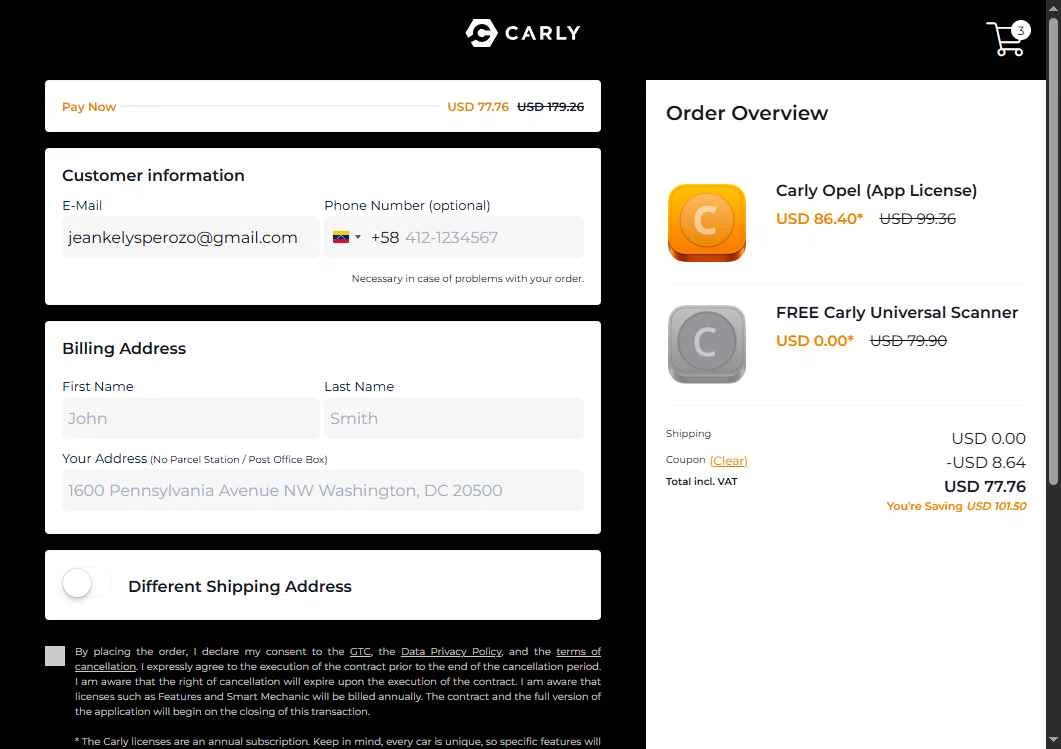Click the Pay Now price USD 77.76
Screen dimensions: 1061x749
tap(478, 107)
